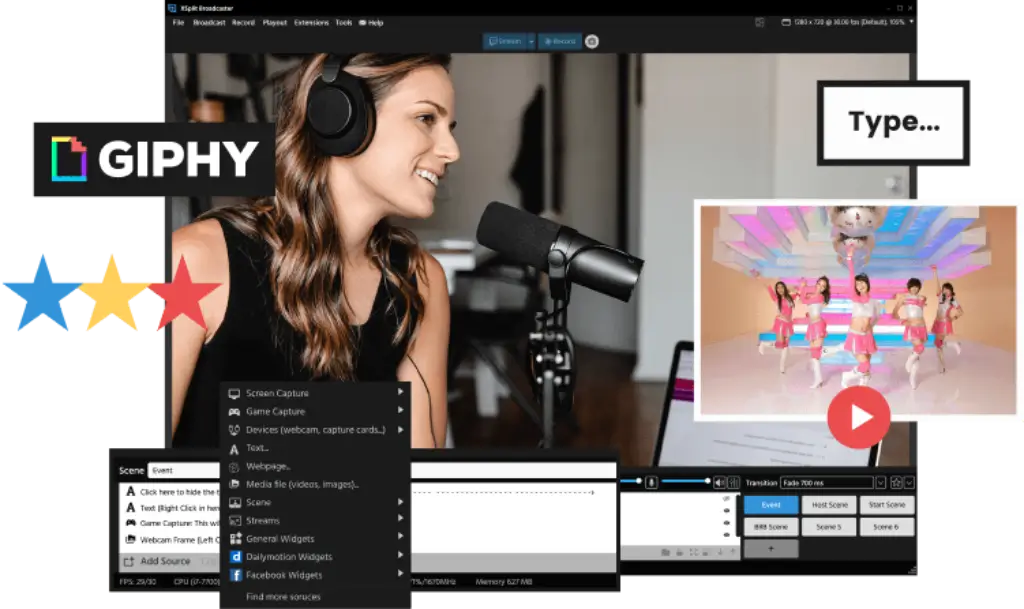Click the webcam icon for Devices
This screenshot has width=1024, height=609.
(234, 429)
